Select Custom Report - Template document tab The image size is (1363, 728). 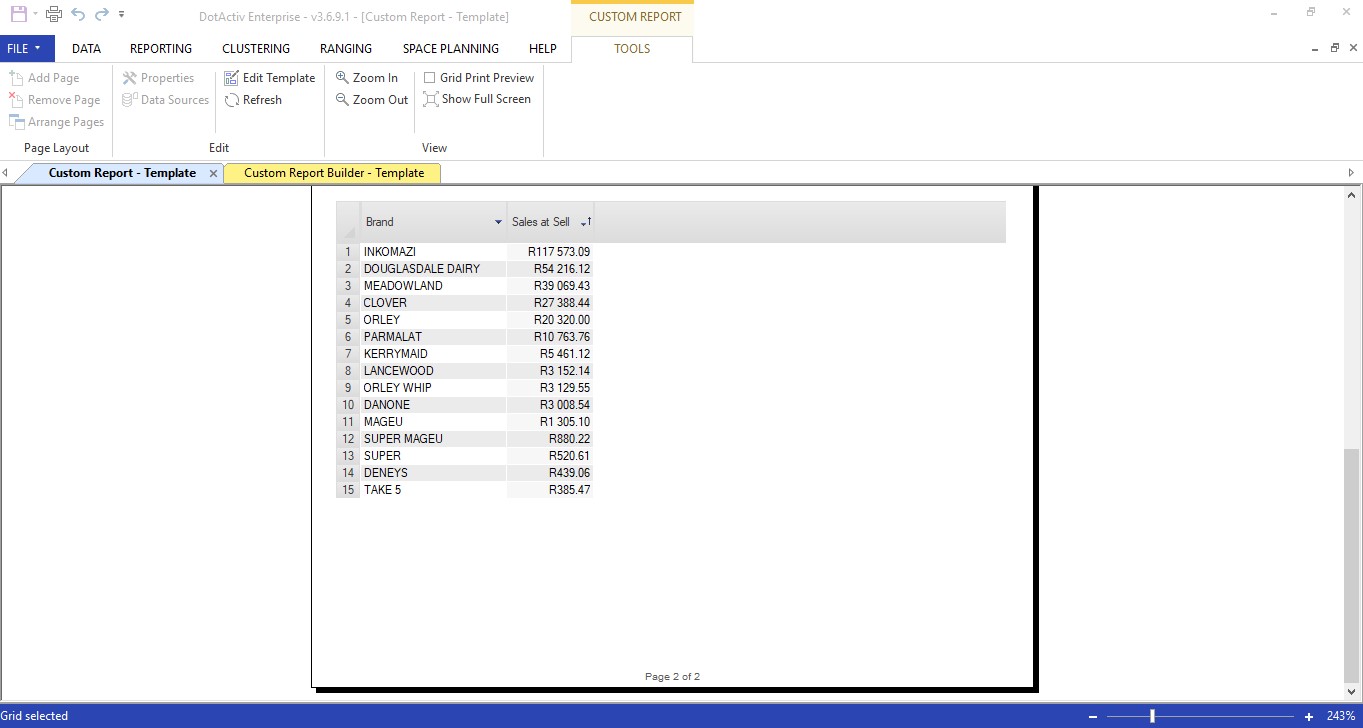122,173
